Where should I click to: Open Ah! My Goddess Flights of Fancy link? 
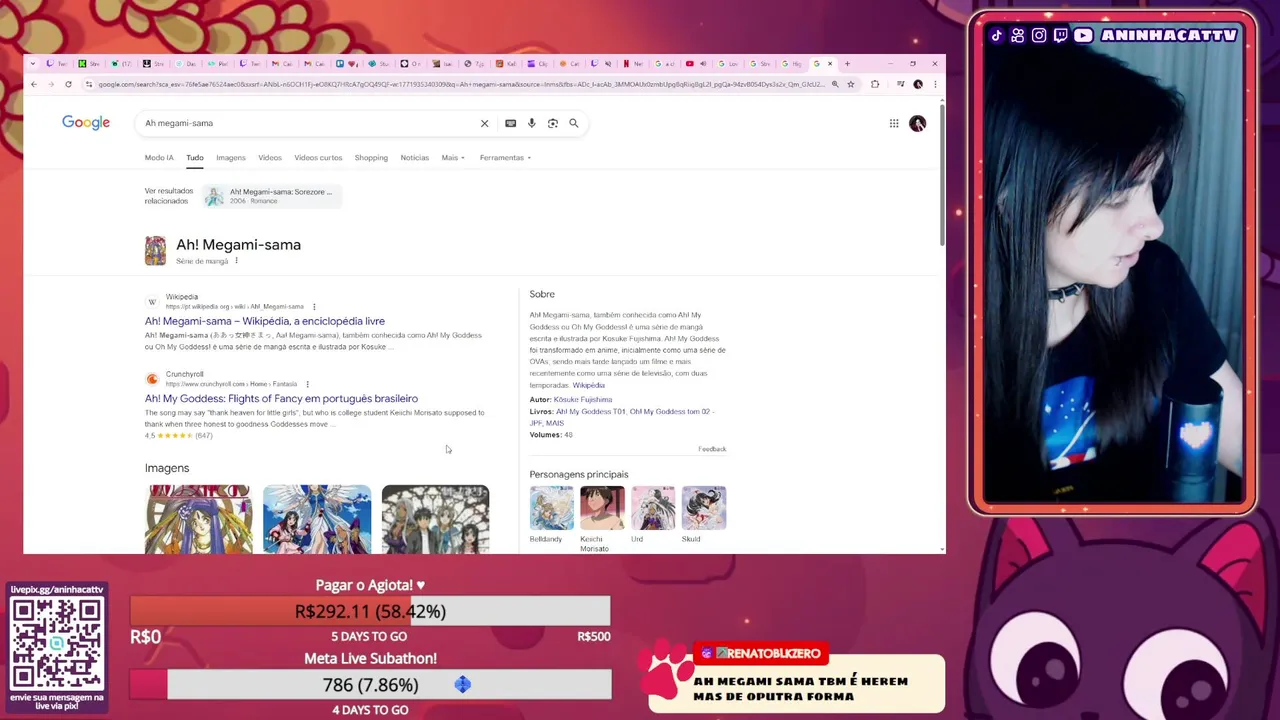[x=281, y=398]
